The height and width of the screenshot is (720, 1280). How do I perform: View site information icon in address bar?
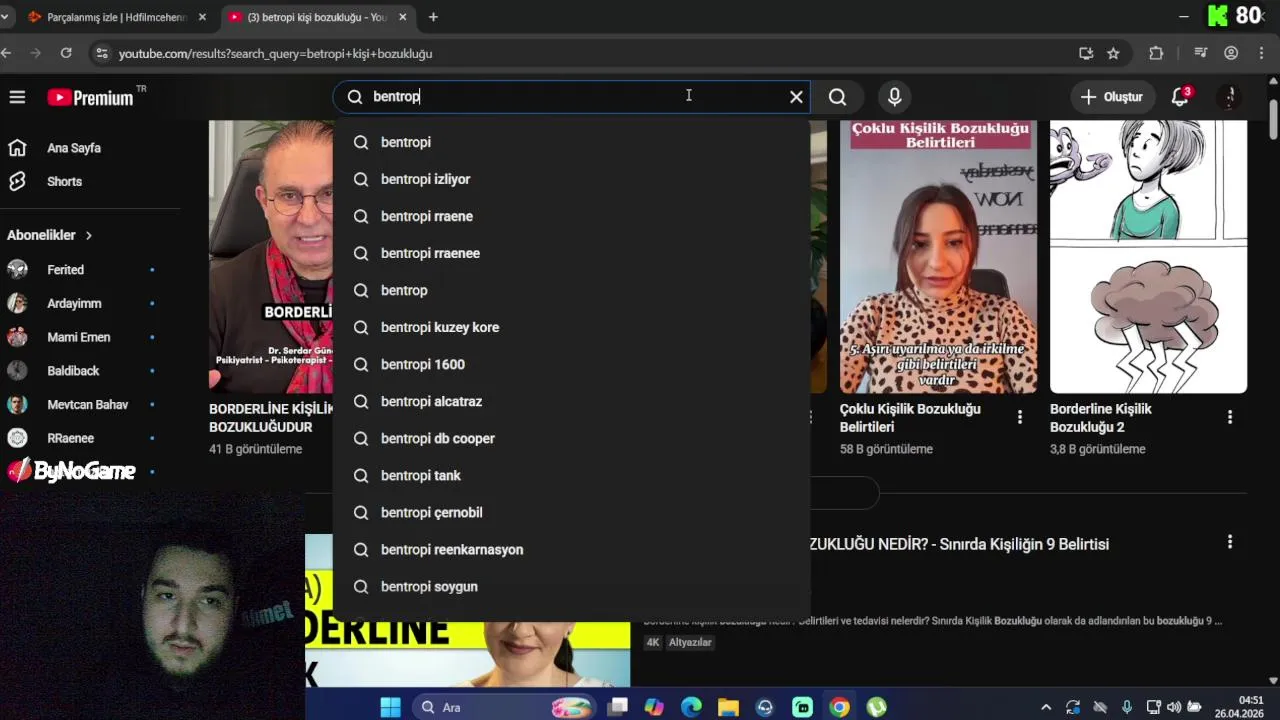[101, 53]
